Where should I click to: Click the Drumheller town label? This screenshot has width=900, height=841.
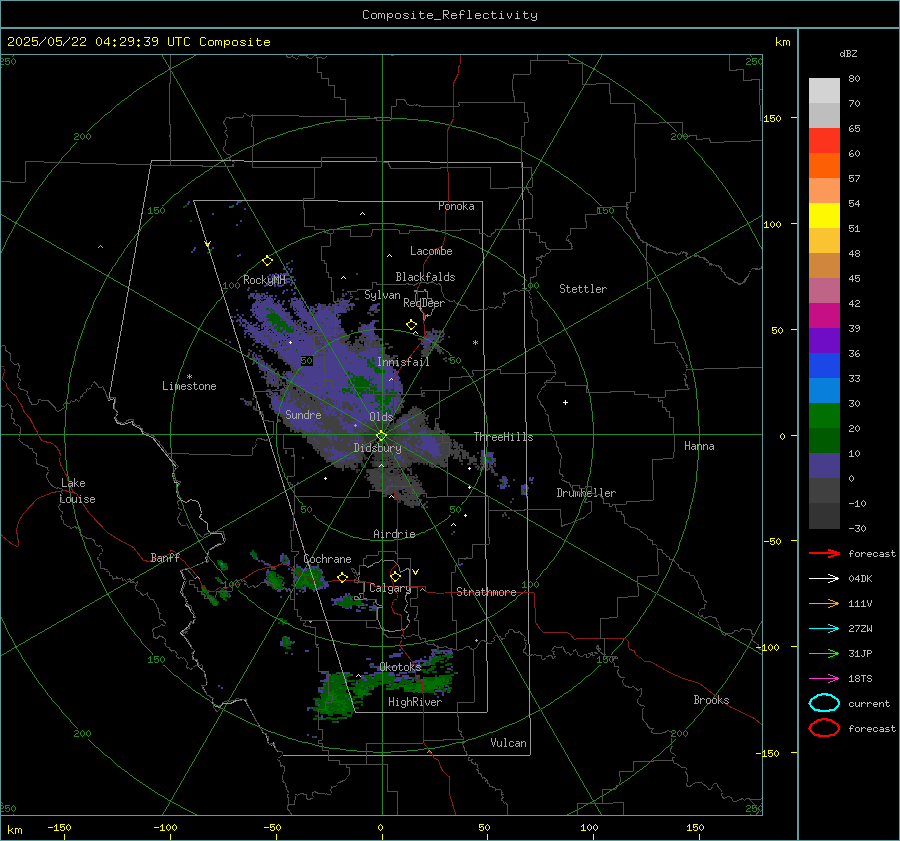click(586, 493)
